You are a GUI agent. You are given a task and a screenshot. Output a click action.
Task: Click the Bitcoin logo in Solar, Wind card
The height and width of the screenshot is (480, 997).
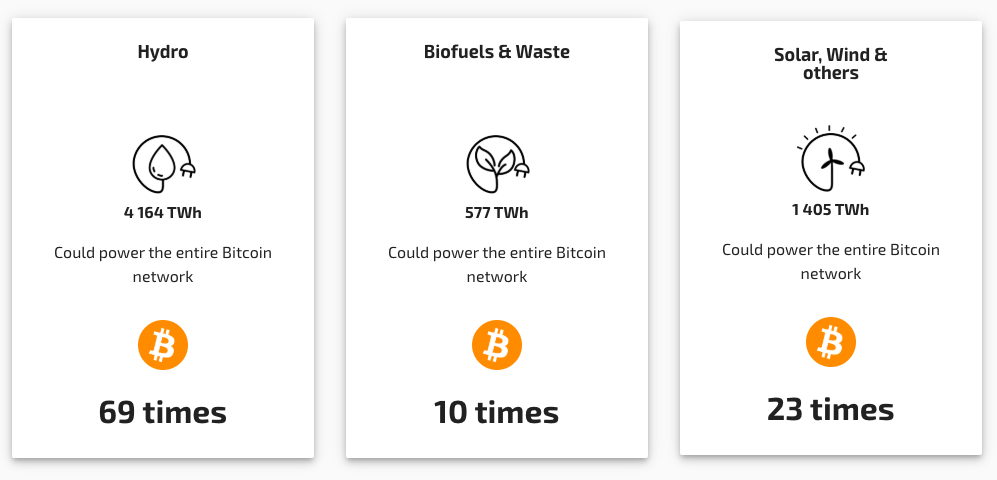(830, 342)
